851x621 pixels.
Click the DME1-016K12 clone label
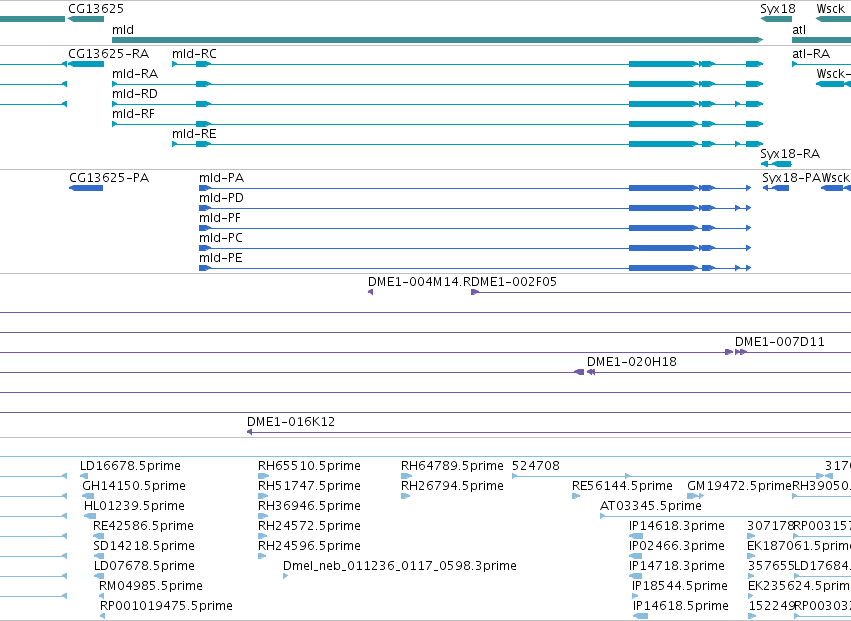point(291,422)
